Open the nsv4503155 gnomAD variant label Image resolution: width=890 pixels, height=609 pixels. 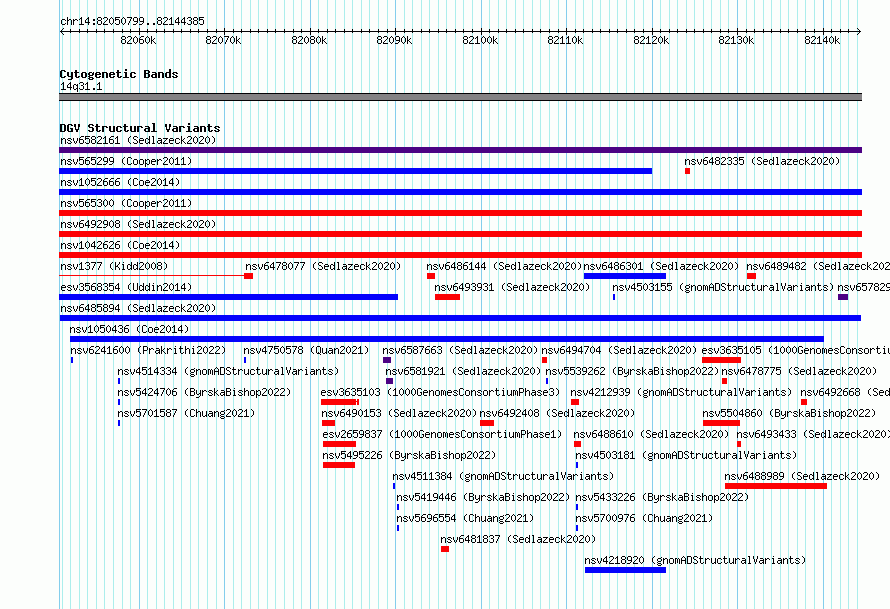[723, 287]
